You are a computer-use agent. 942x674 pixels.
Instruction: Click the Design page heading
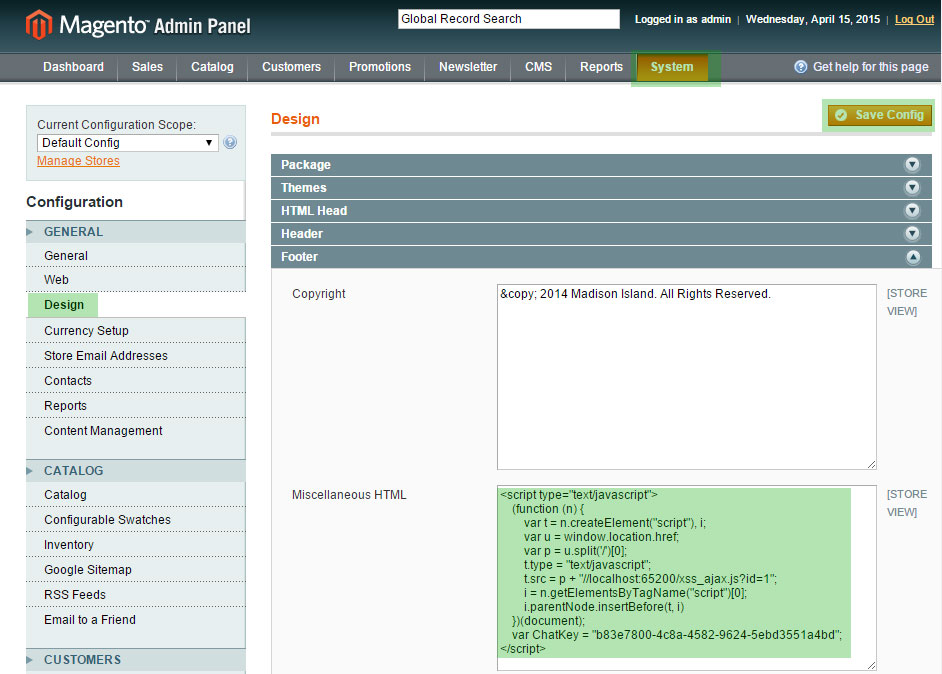tap(295, 119)
